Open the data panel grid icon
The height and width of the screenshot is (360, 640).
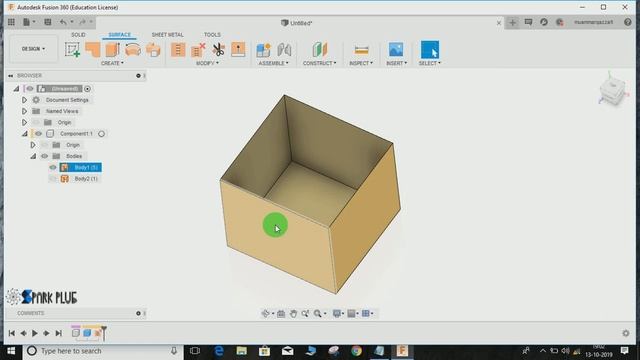[x=11, y=22]
